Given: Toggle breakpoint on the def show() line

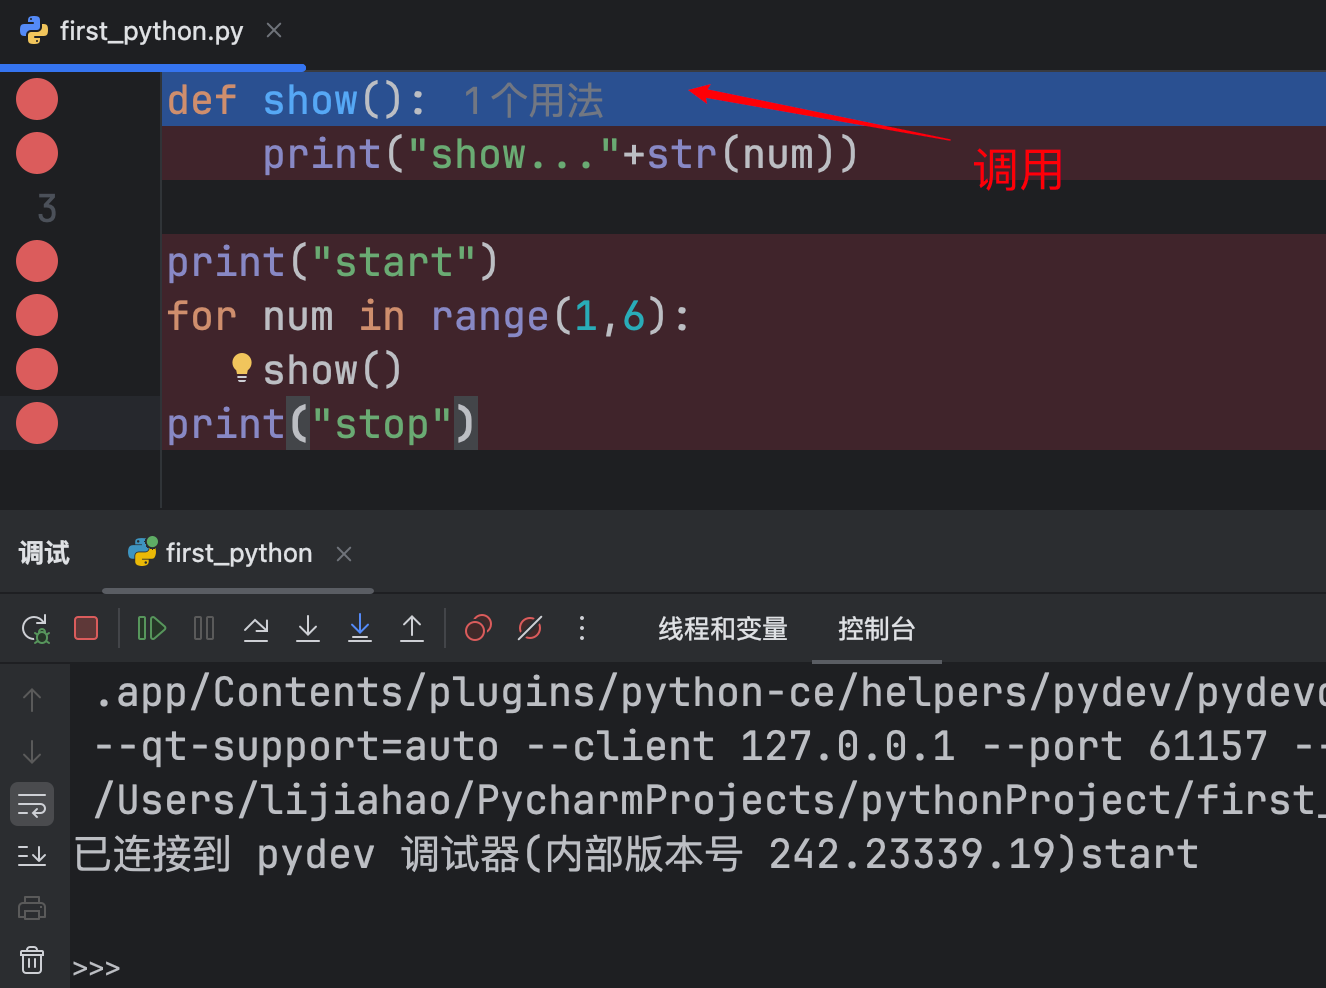Looking at the screenshot, I should click(x=37, y=99).
